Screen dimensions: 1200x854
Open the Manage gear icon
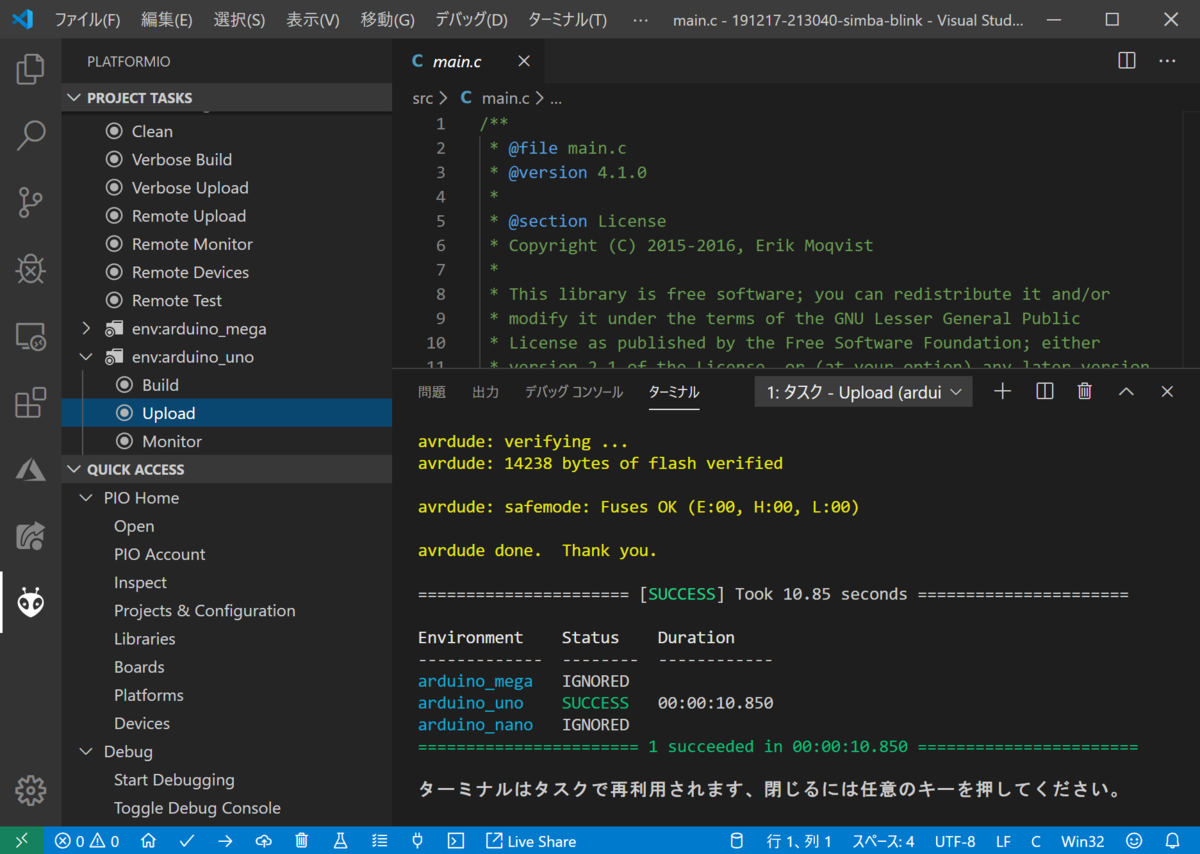coord(31,790)
